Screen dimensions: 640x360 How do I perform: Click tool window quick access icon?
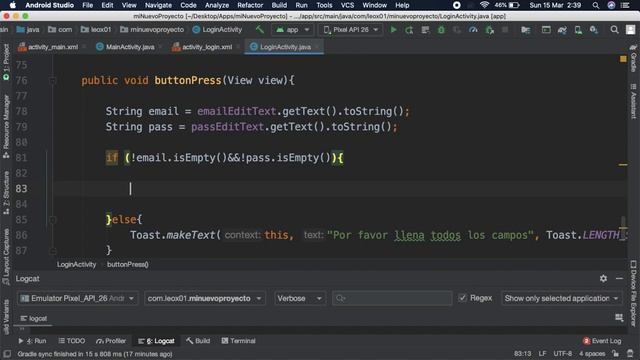pyautogui.click(x=7, y=353)
